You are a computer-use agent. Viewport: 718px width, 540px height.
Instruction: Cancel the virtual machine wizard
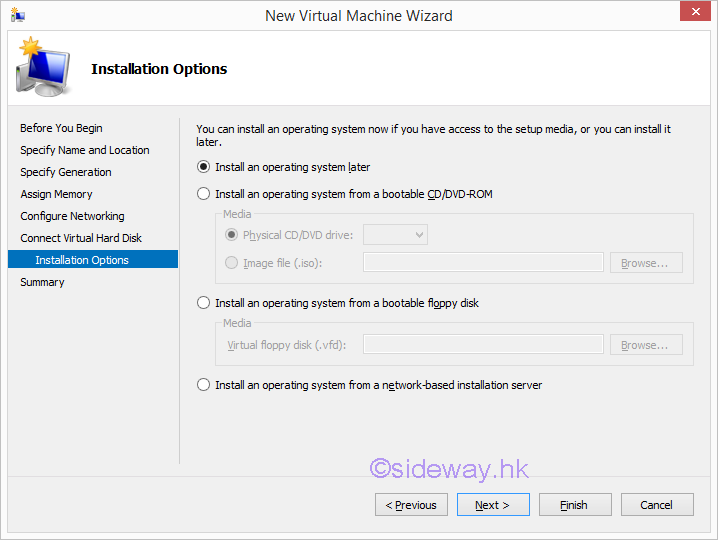tap(657, 505)
